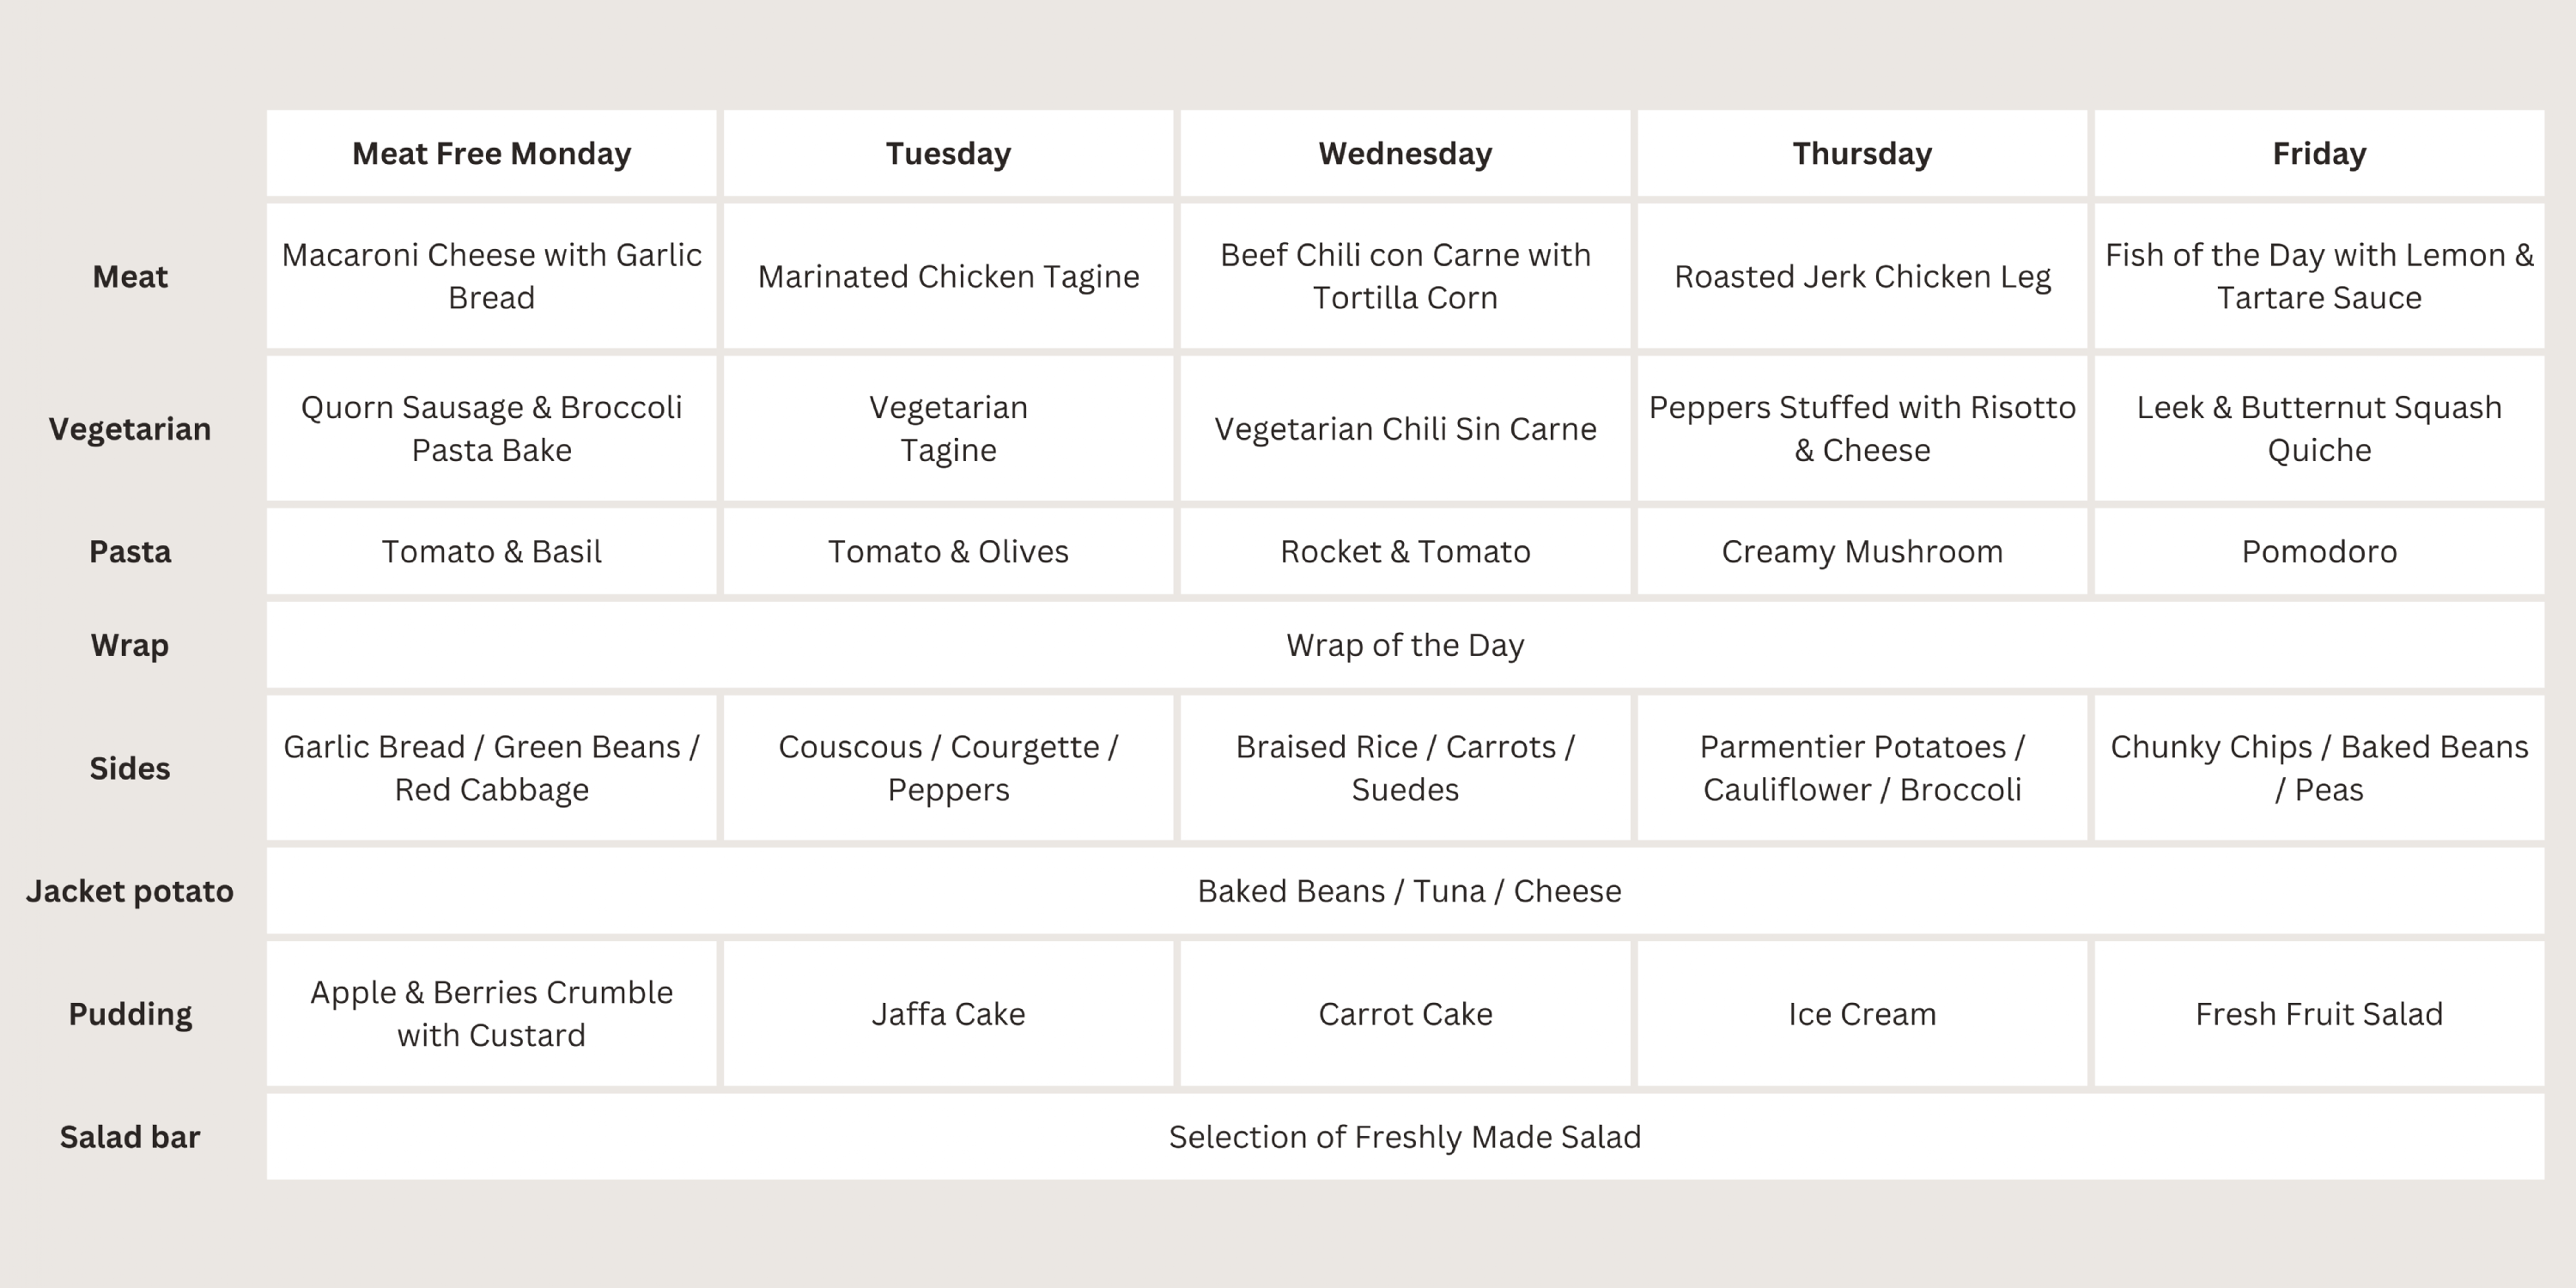Select the Pomodoro pasta cell
Screen dimensions: 2576x1288
tap(2319, 552)
